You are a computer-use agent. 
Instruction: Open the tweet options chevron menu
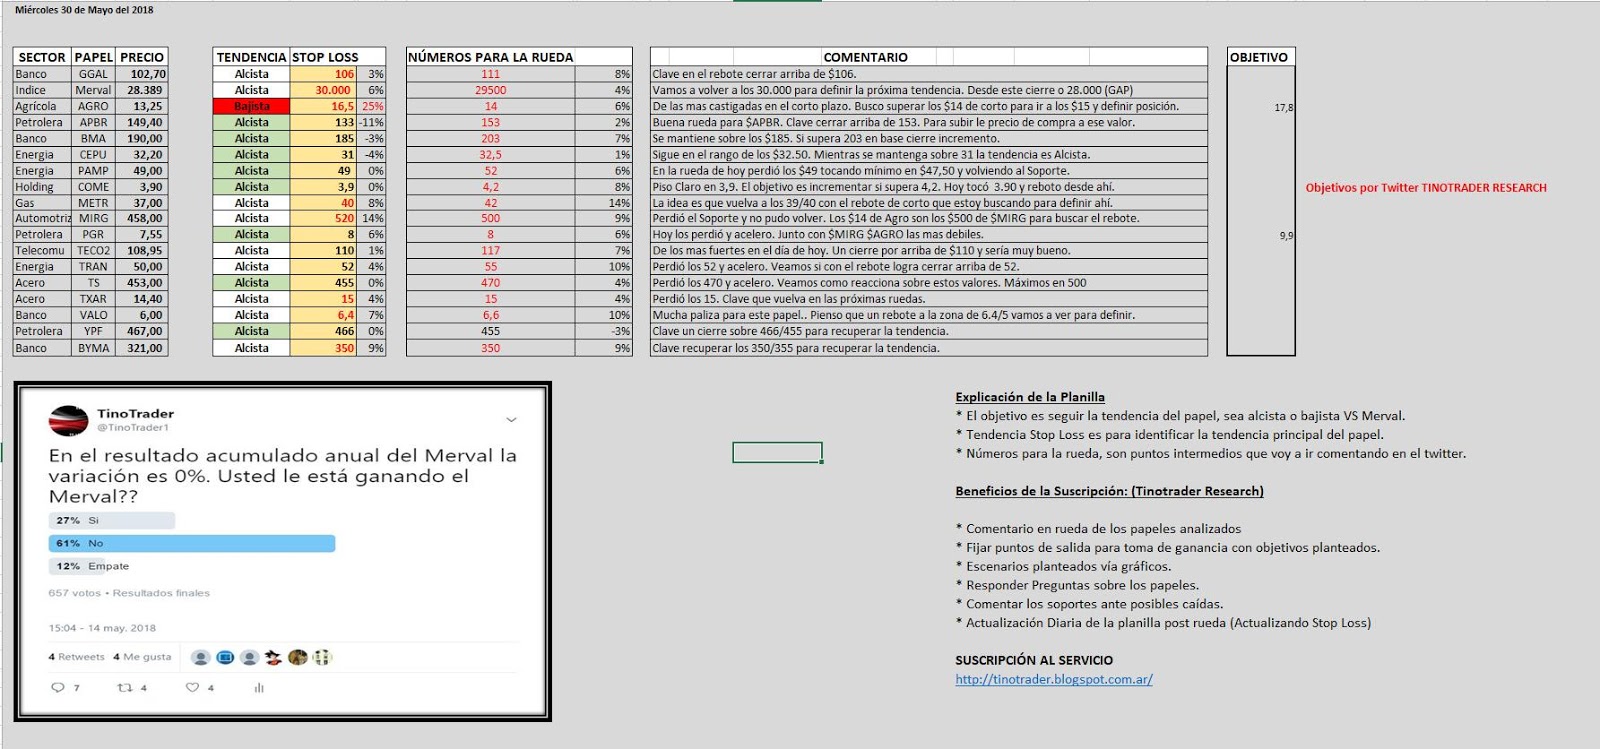(x=511, y=420)
